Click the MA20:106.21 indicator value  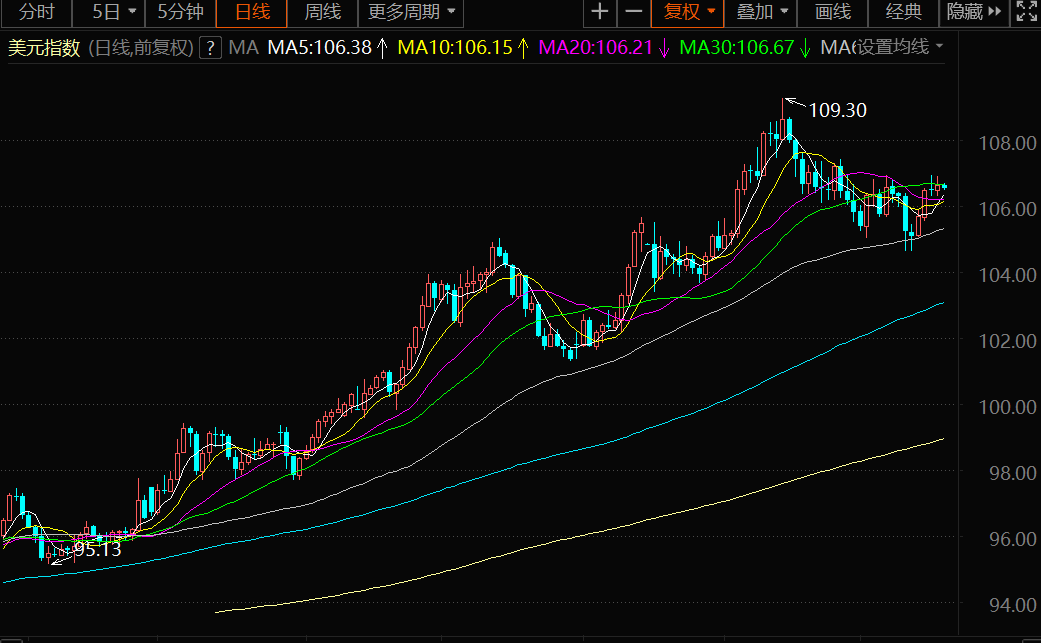[596, 48]
